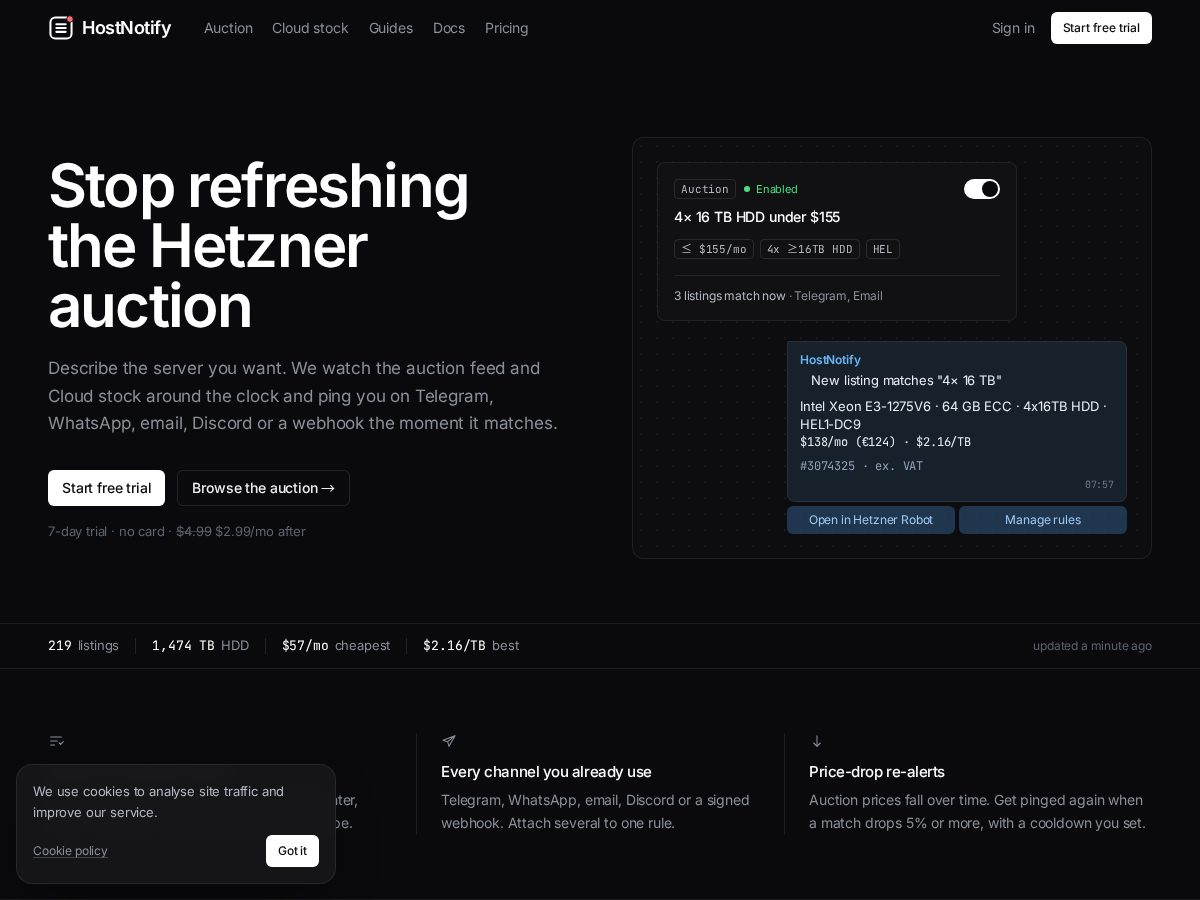Open the Cloud stock nav item
This screenshot has height=900, width=1200.
pos(310,28)
